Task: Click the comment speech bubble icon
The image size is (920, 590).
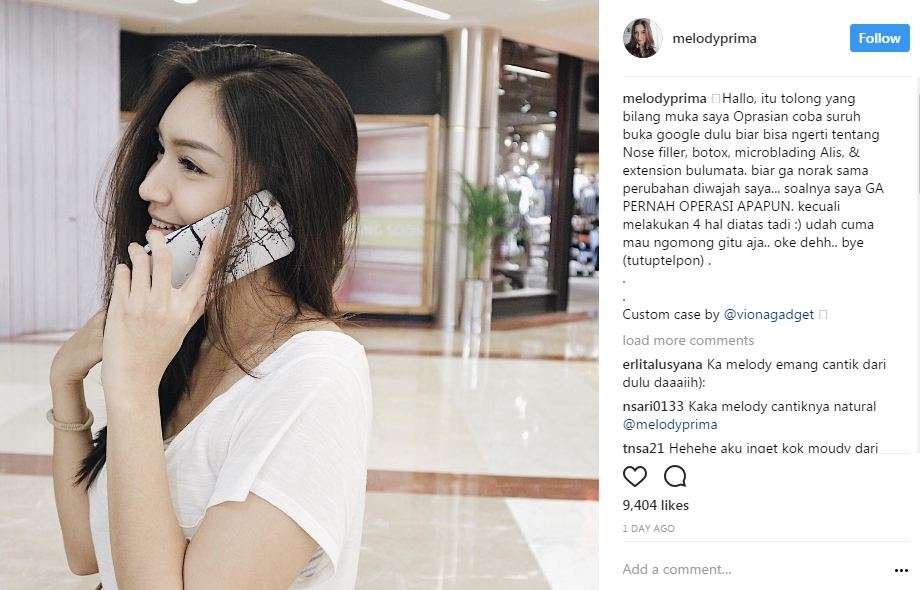Action: 675,476
